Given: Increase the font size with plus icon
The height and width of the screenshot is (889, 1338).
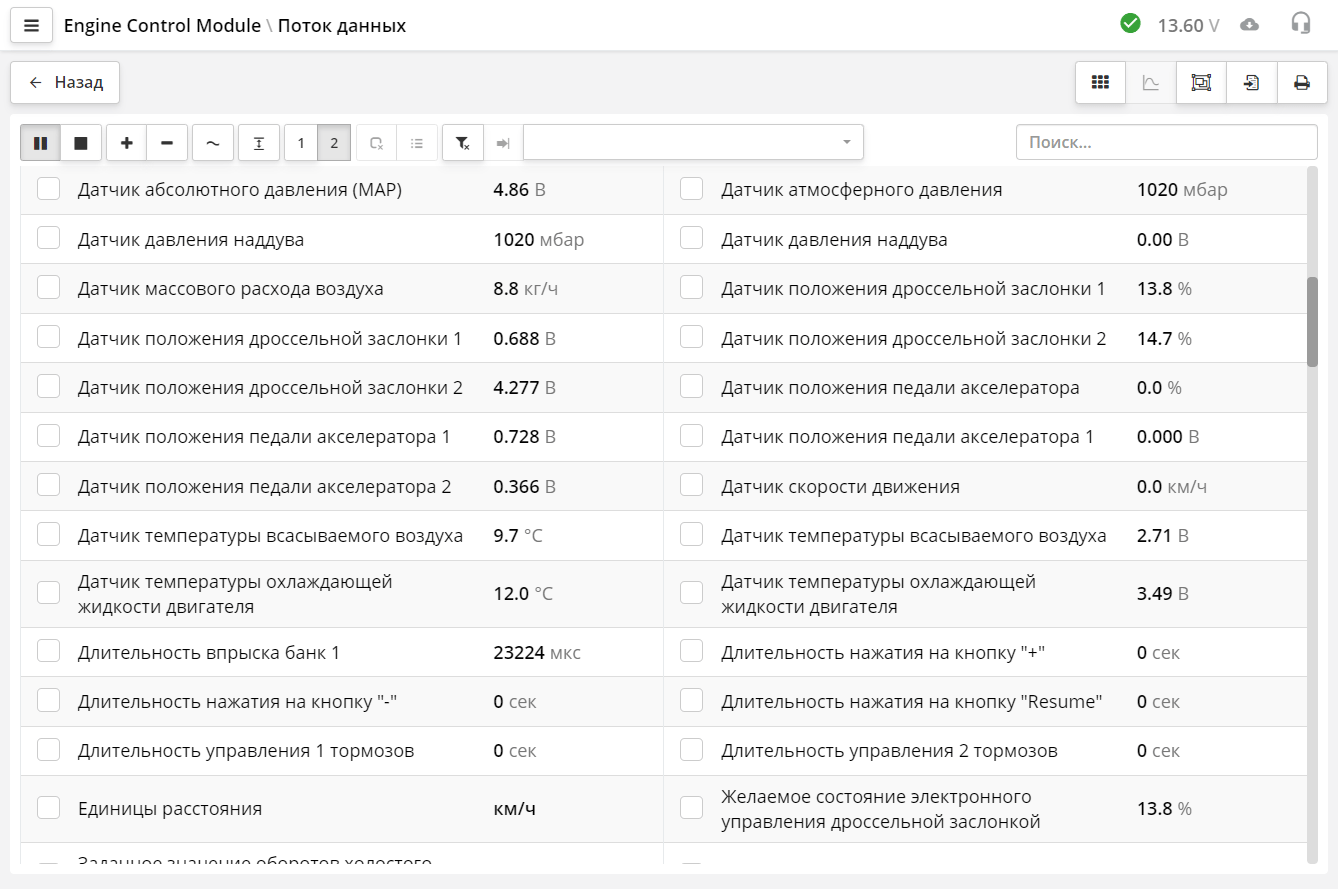Looking at the screenshot, I should click(x=126, y=142).
